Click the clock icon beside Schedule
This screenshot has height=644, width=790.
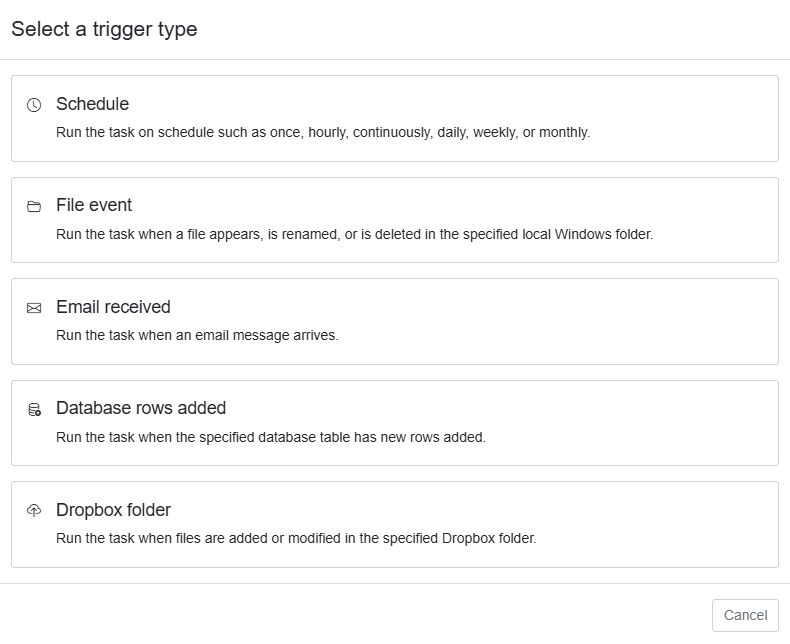pyautogui.click(x=34, y=105)
